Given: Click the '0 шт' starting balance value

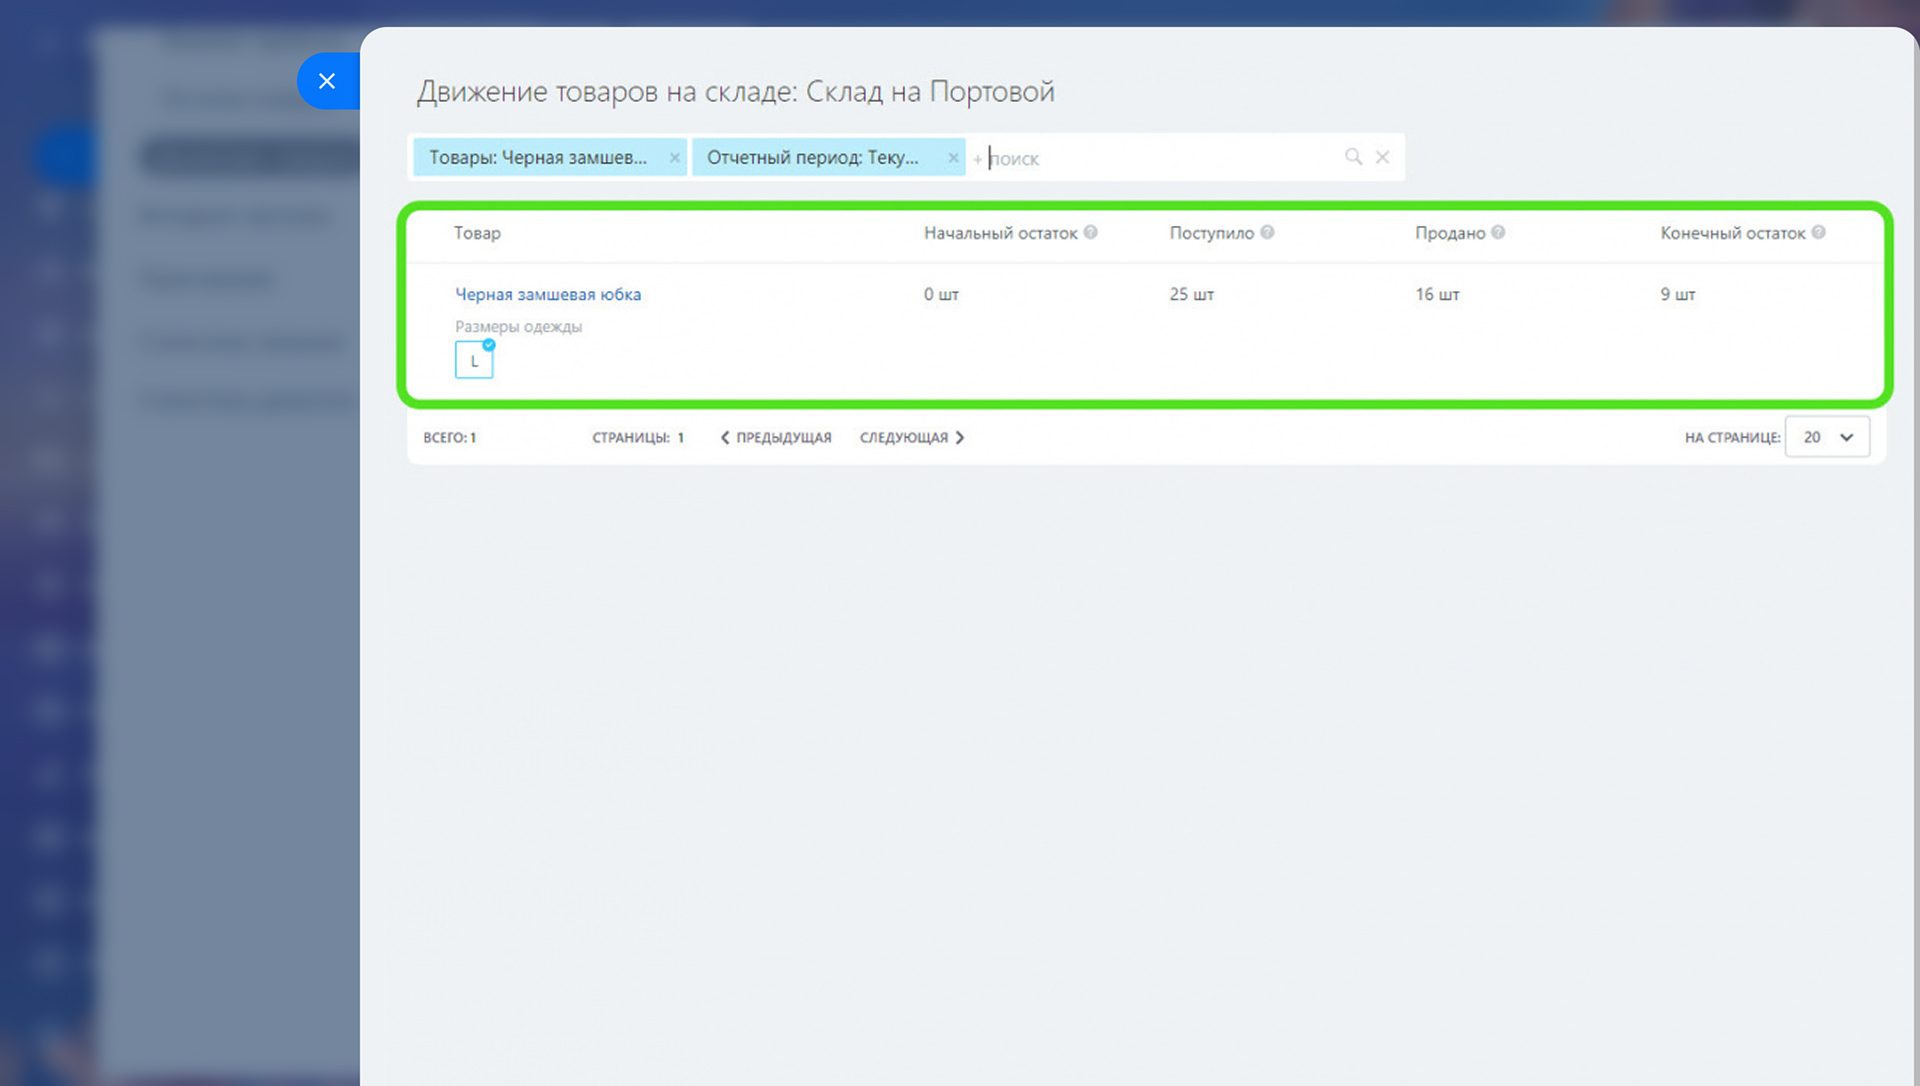Looking at the screenshot, I should [941, 294].
